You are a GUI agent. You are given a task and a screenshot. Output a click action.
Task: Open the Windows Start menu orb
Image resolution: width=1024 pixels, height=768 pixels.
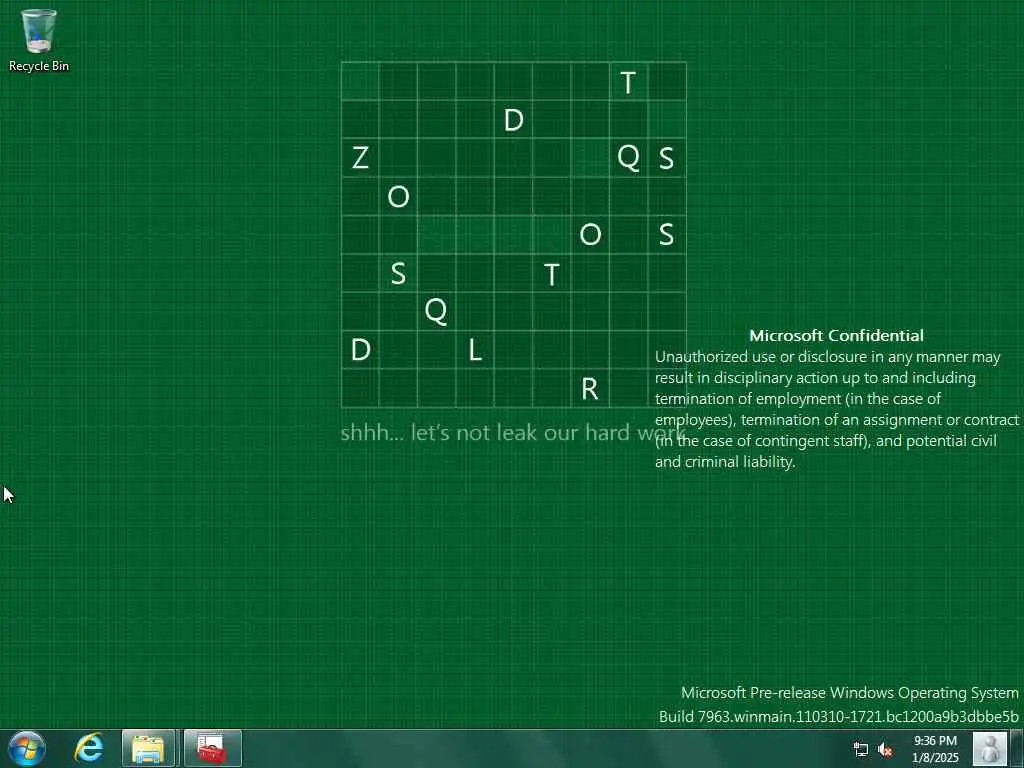click(27, 748)
